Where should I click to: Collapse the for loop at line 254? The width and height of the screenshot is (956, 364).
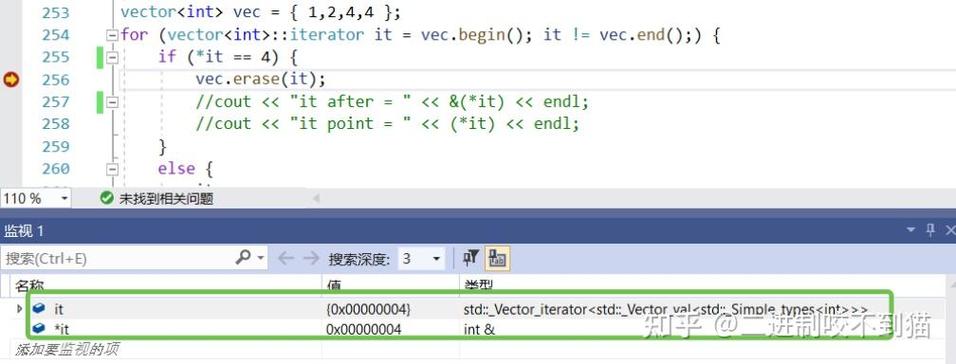[112, 35]
